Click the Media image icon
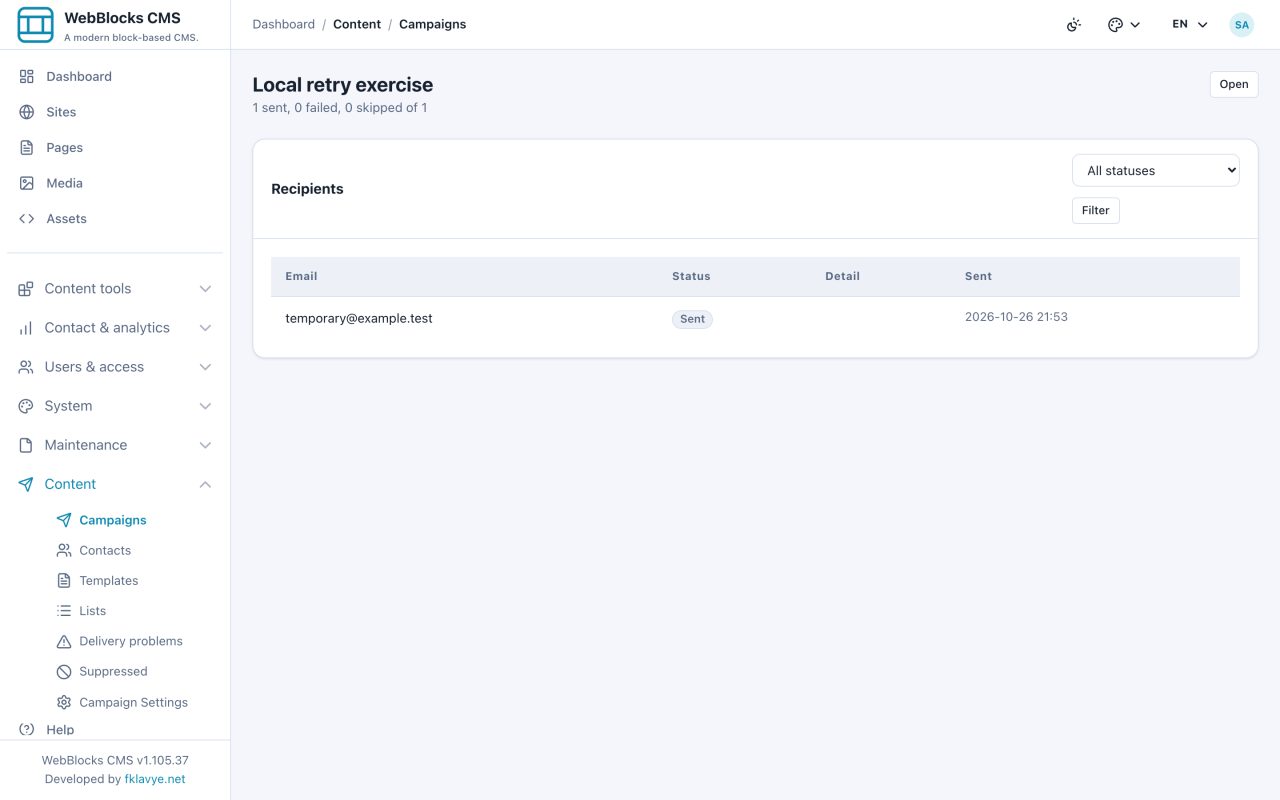 27,183
